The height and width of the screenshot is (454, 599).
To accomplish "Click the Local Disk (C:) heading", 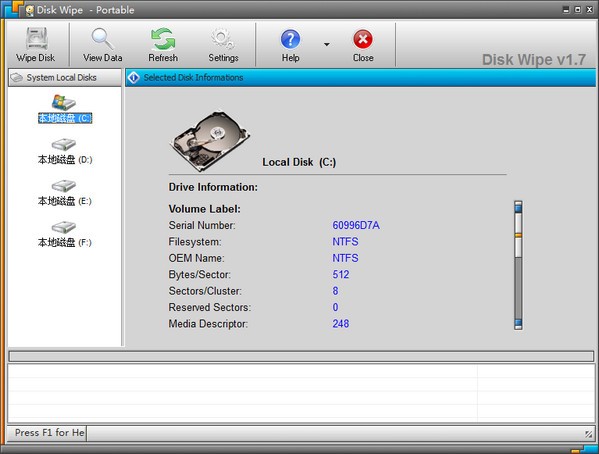I will pyautogui.click(x=299, y=162).
